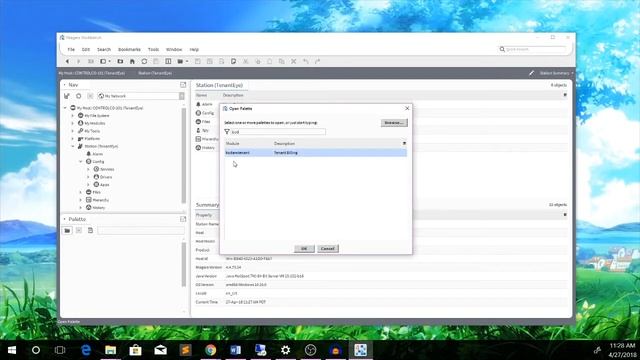The image size is (640, 360).
Task: Click the Close Palette icon in Palette panel
Action: pos(79,231)
